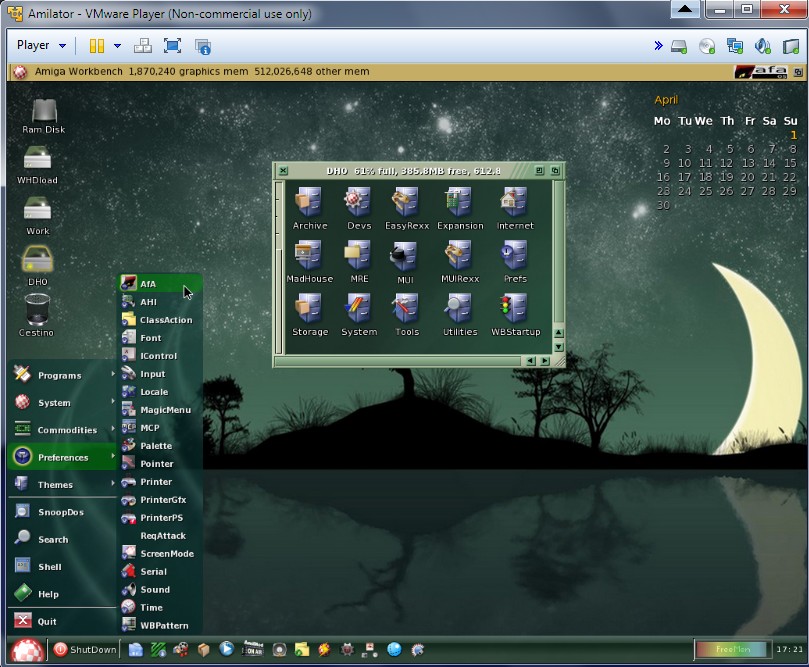Click the FreeMem gradient meter
The height and width of the screenshot is (667, 809).
coord(731,649)
